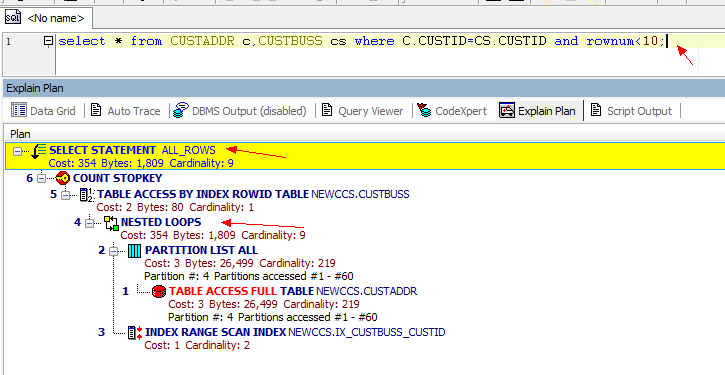Image resolution: width=725 pixels, height=375 pixels.
Task: Click the table access by rowid icon
Action: tap(87, 195)
